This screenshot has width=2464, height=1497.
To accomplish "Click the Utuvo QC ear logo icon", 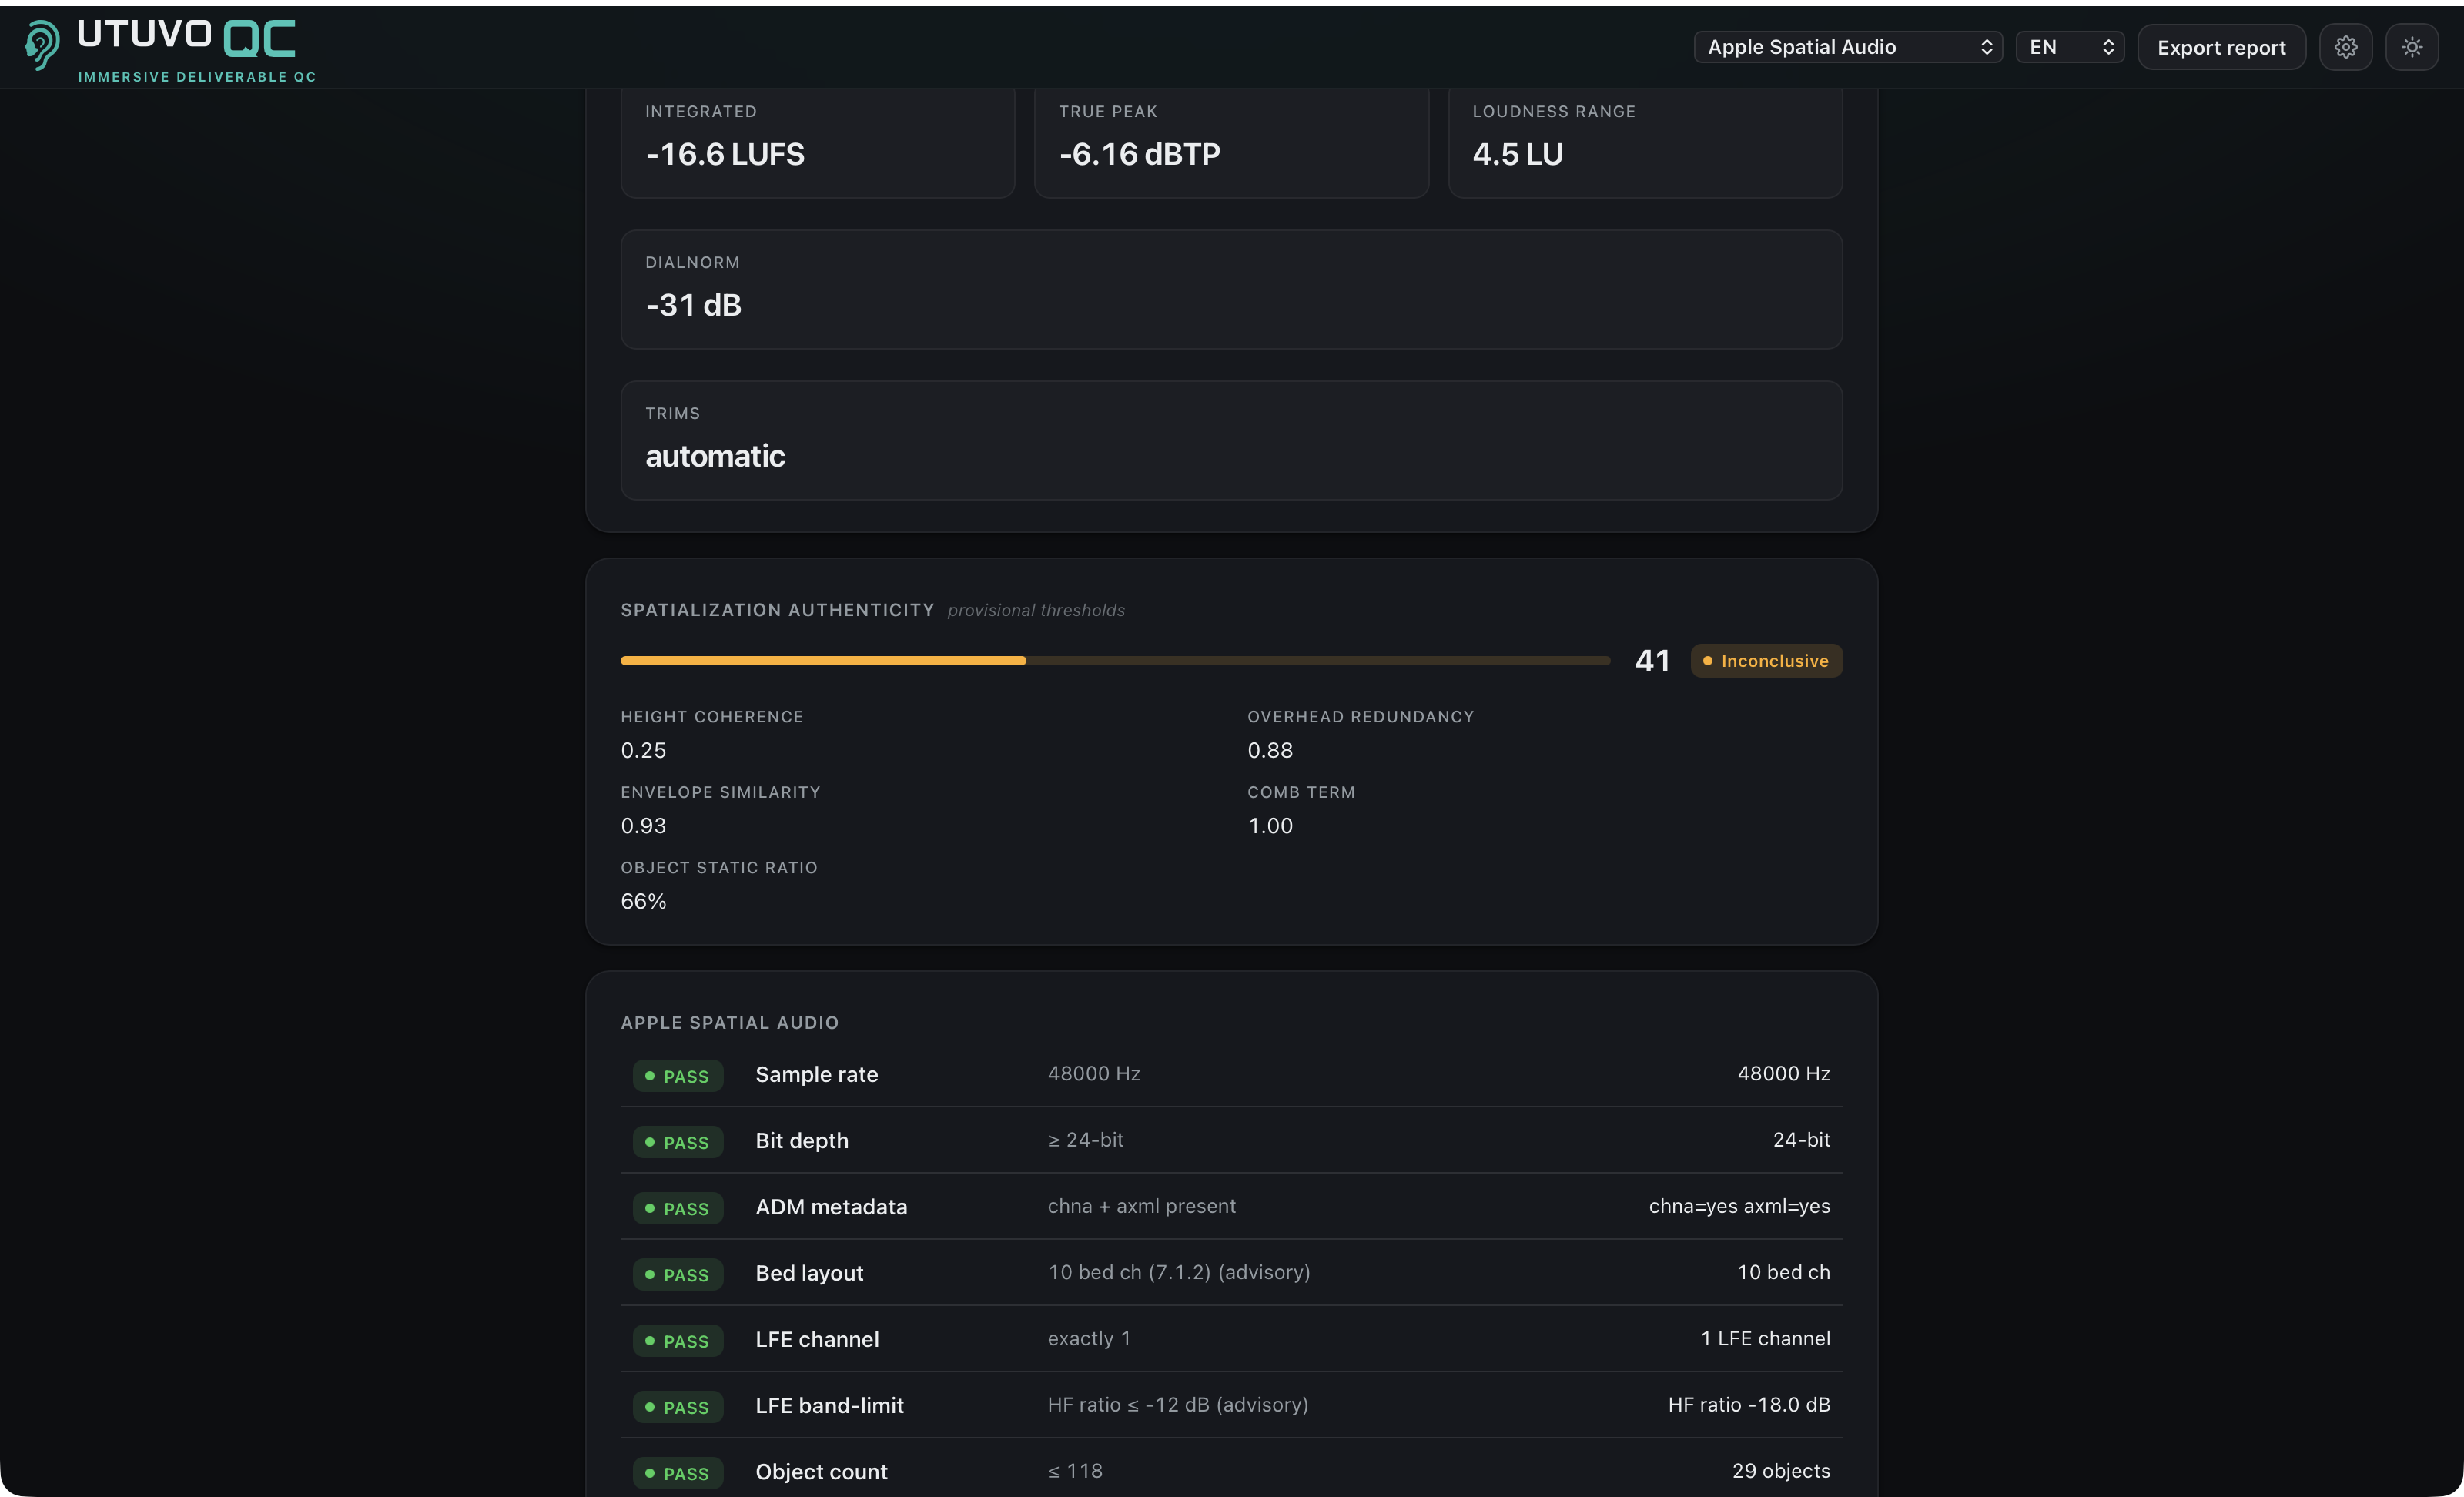I will (41, 46).
